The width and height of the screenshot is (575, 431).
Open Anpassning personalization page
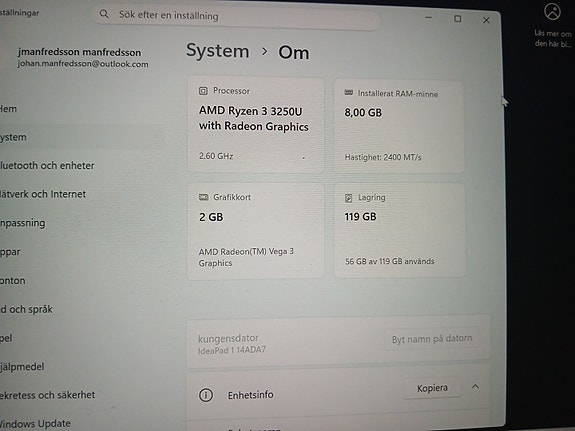click(x=23, y=223)
